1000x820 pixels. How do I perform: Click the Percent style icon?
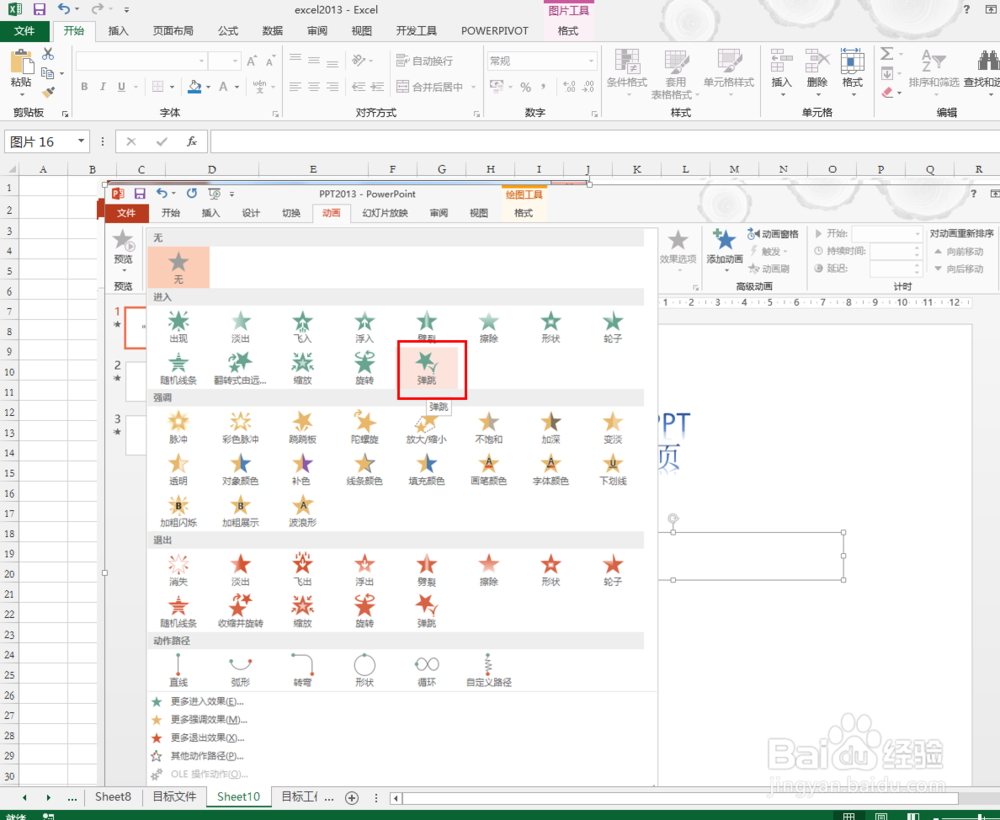tap(526, 87)
